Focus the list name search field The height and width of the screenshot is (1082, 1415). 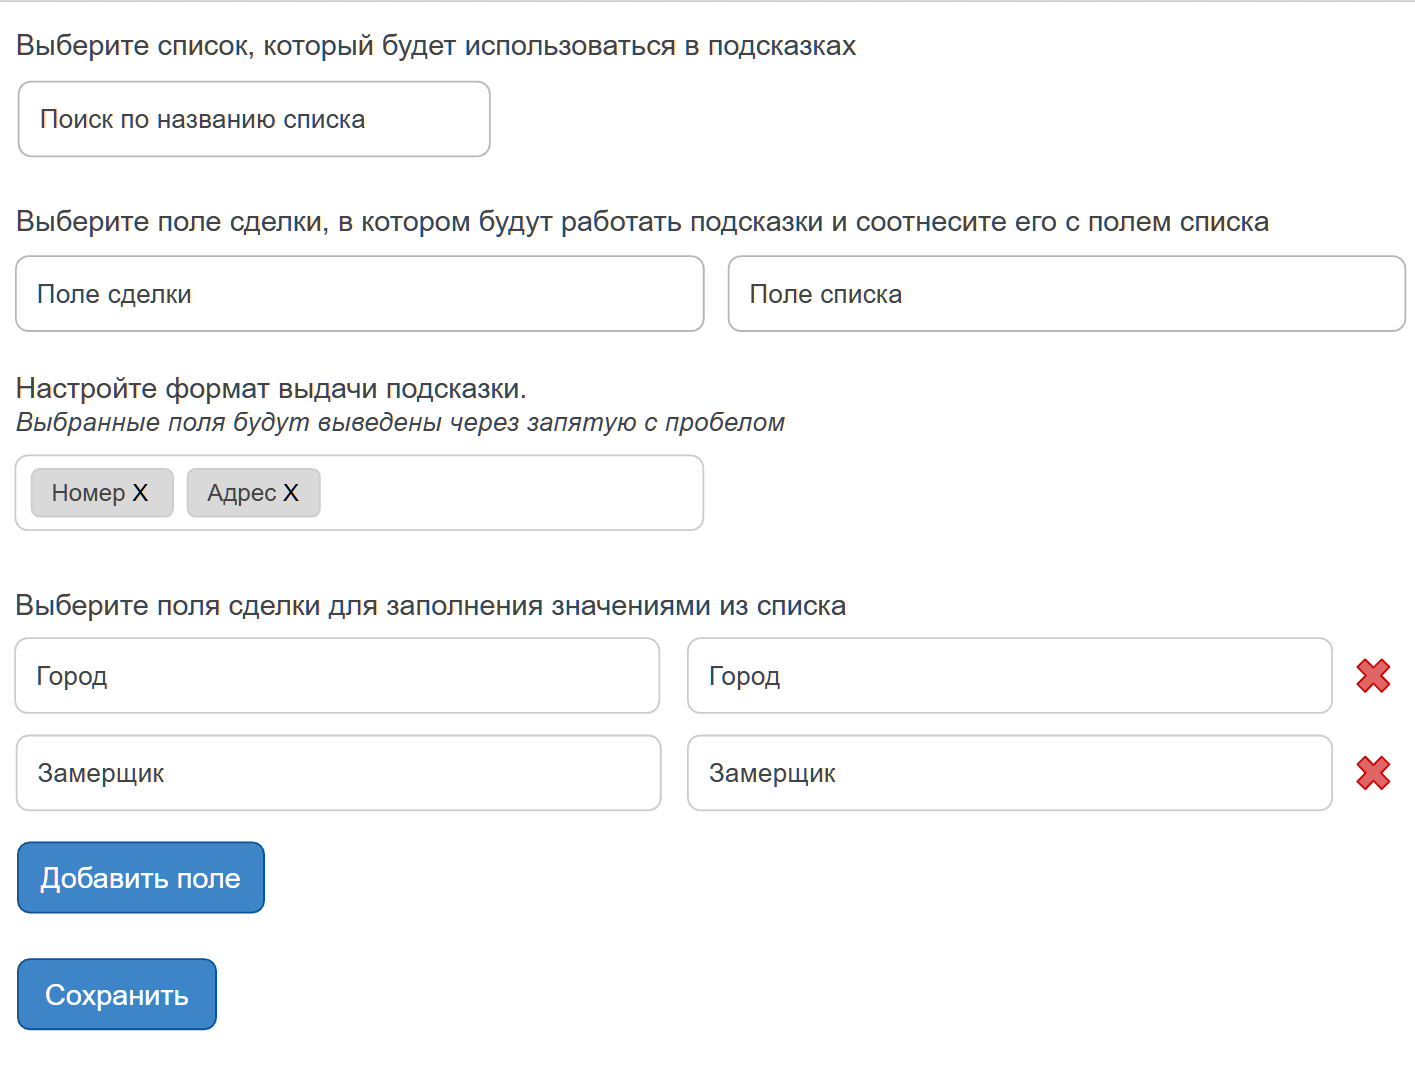pyautogui.click(x=254, y=119)
